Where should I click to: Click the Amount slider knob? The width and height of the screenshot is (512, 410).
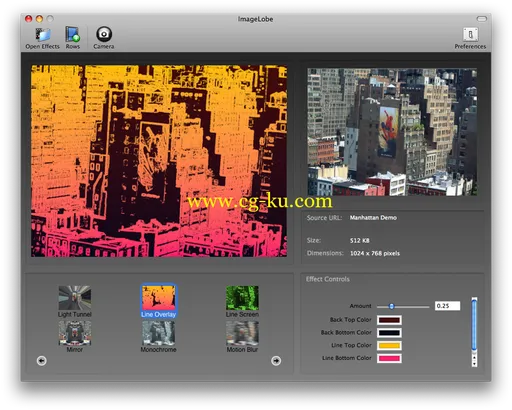coord(392,306)
